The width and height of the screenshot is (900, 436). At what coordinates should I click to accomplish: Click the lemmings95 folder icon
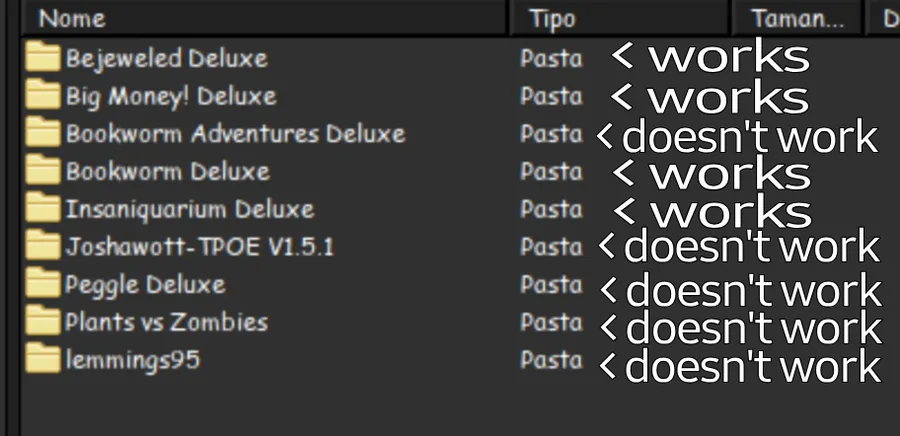(42, 359)
